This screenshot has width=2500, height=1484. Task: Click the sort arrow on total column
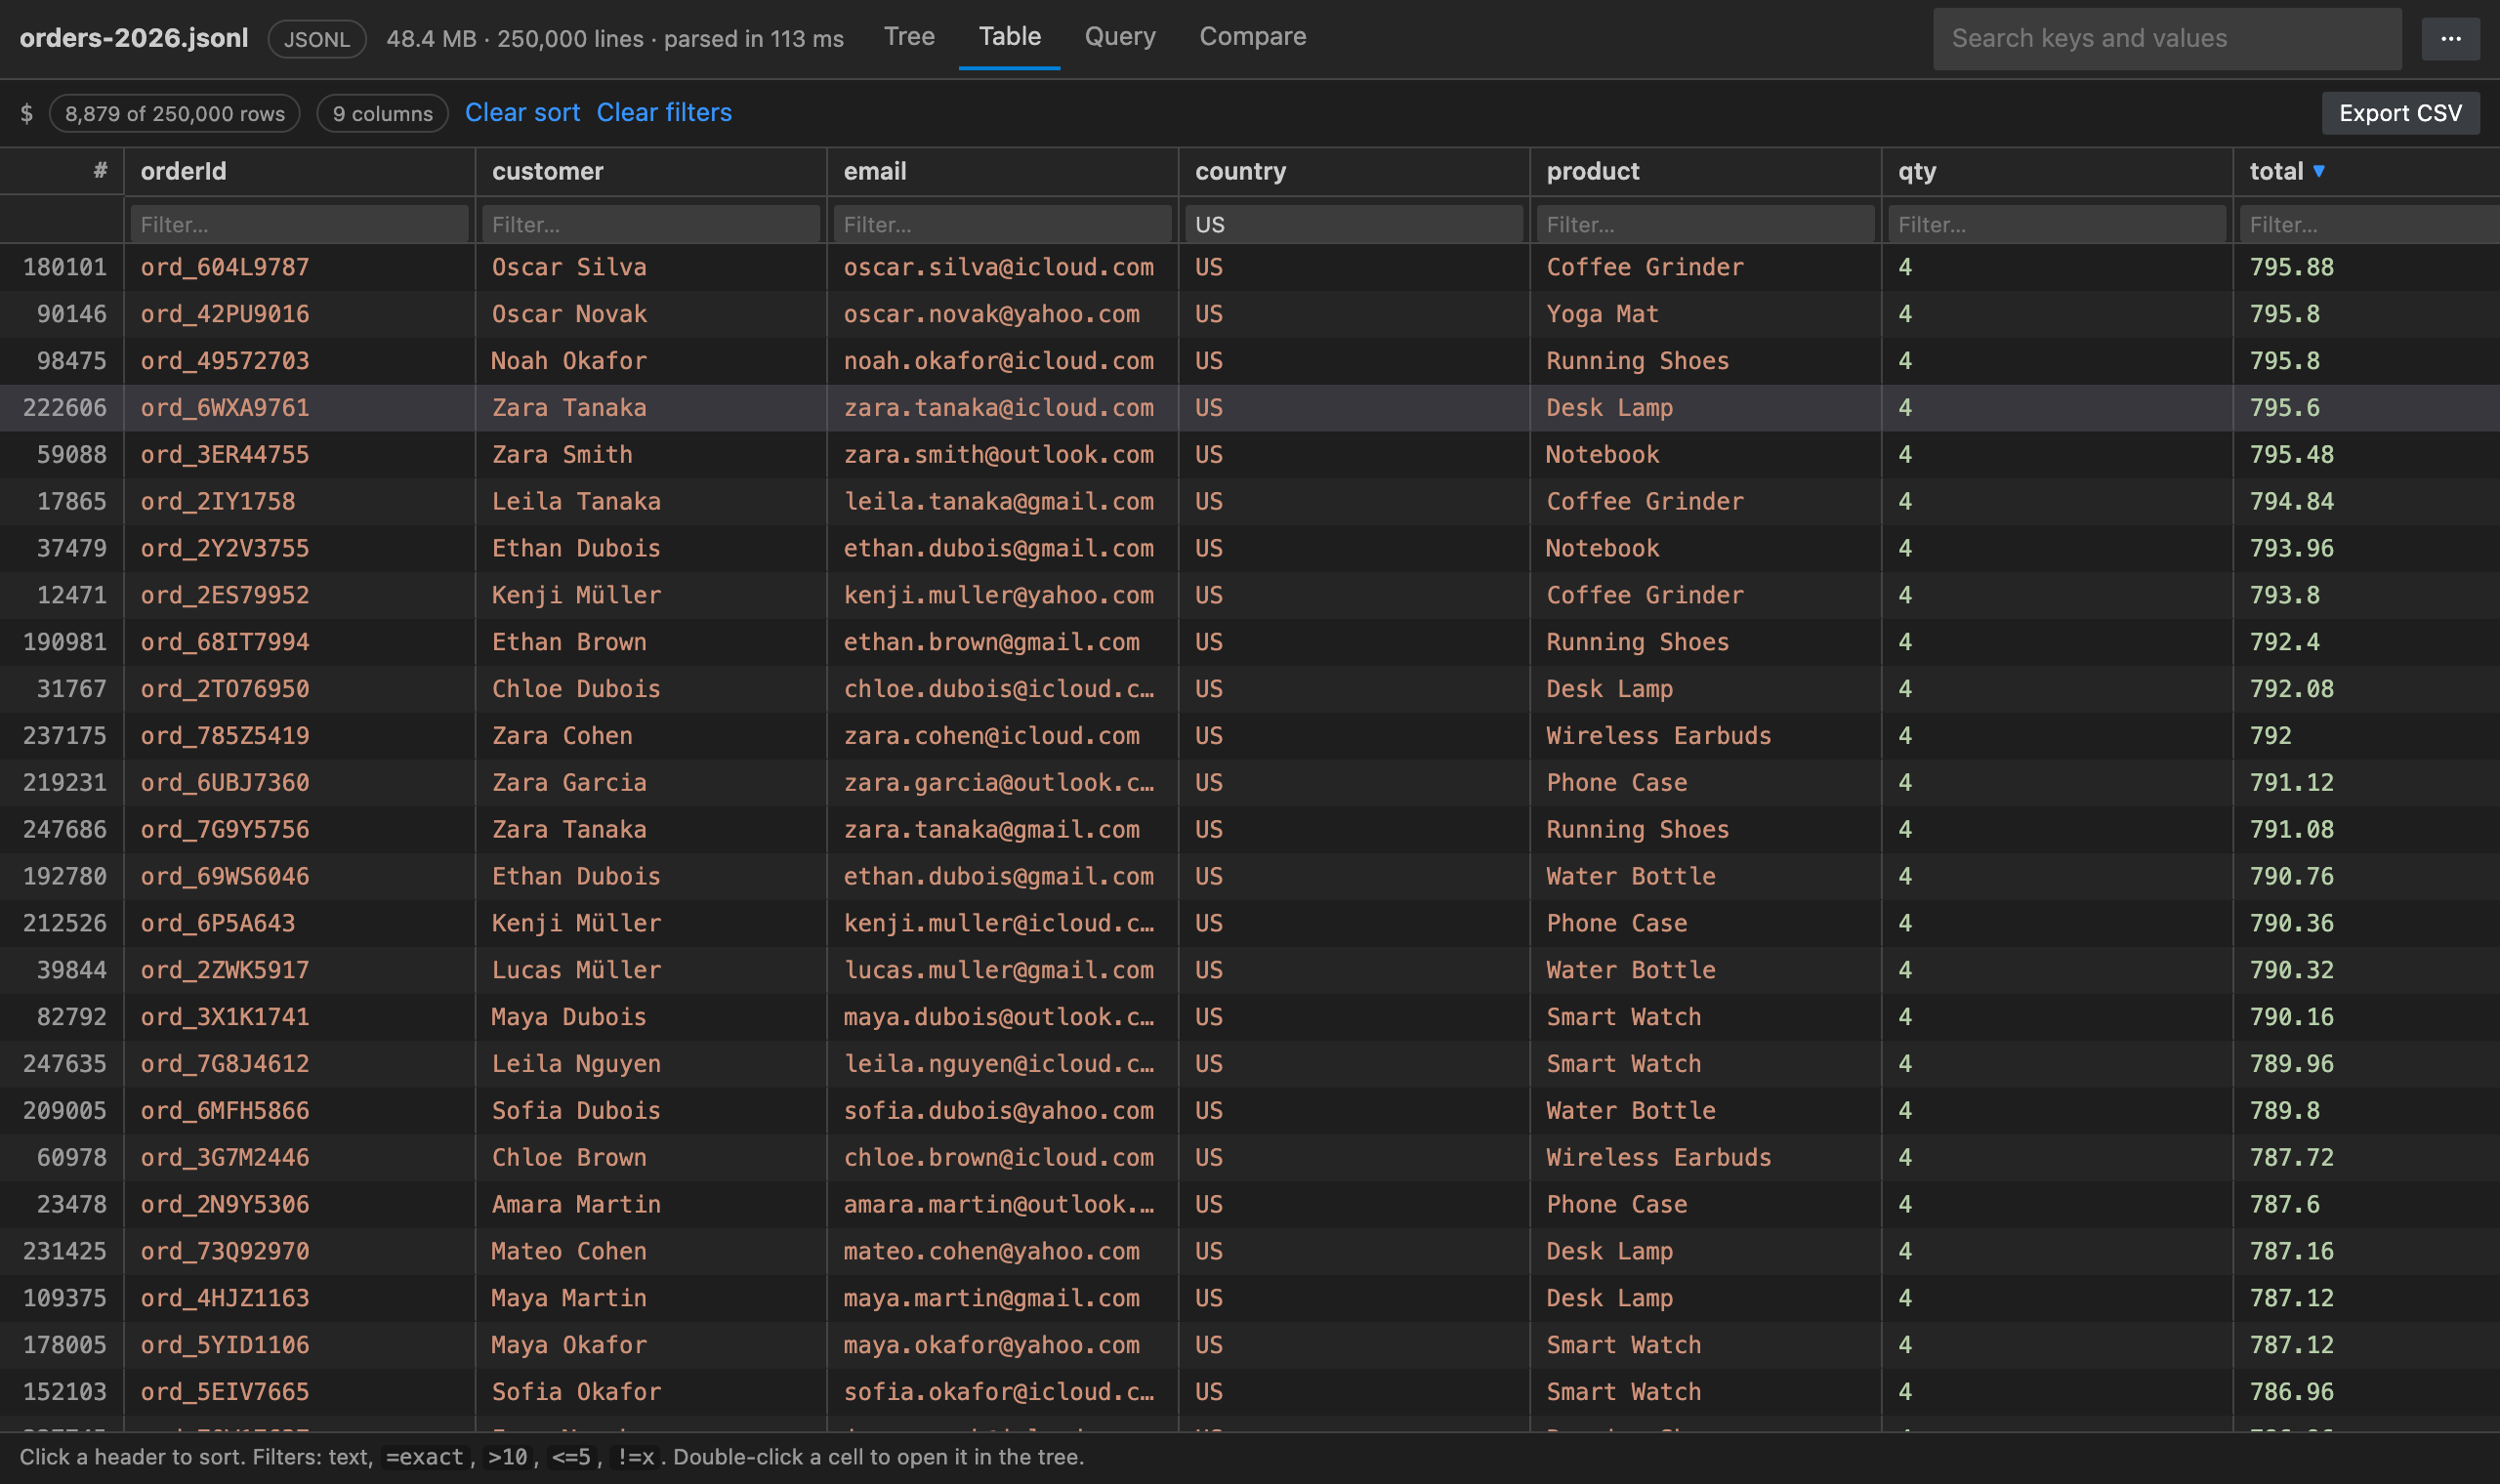[2318, 171]
